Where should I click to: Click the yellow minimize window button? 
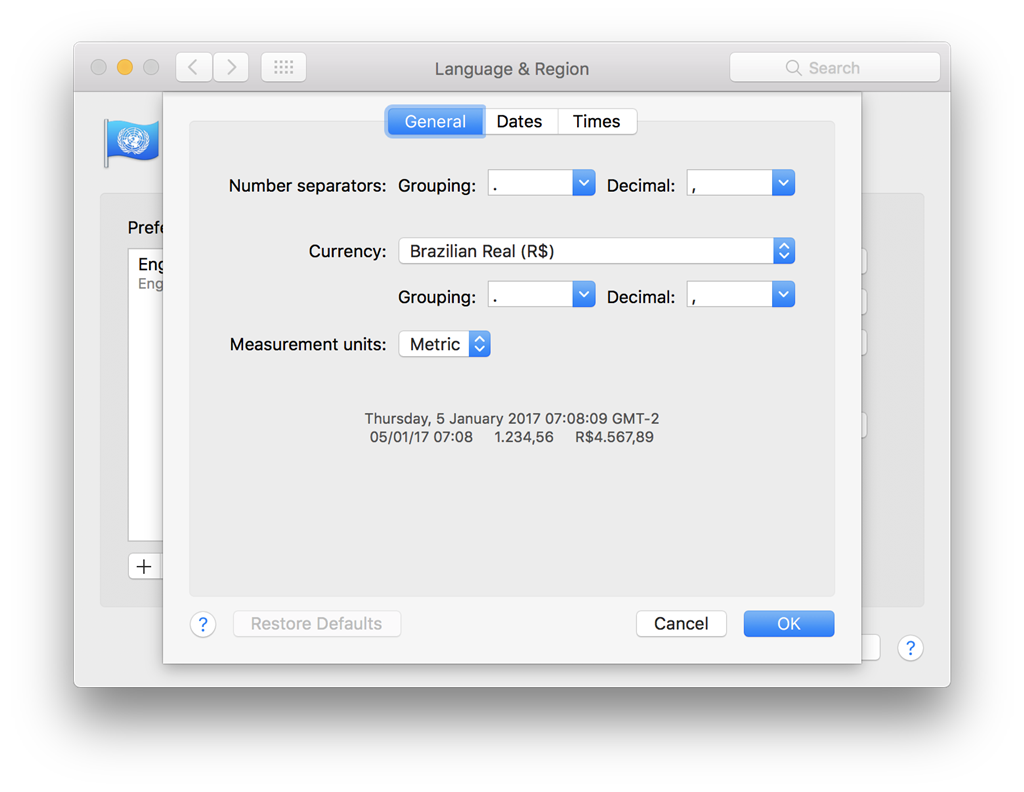coord(125,67)
